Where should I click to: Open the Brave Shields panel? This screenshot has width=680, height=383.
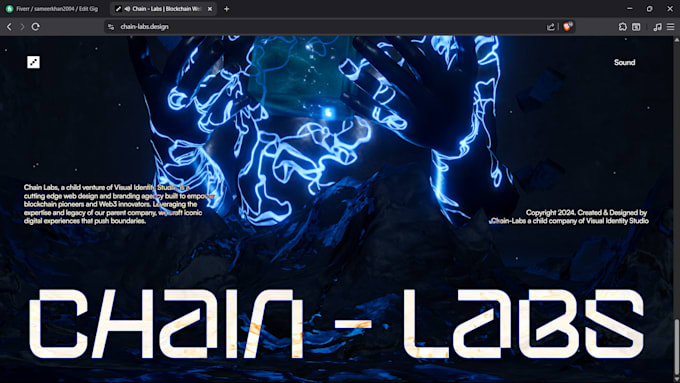click(568, 26)
